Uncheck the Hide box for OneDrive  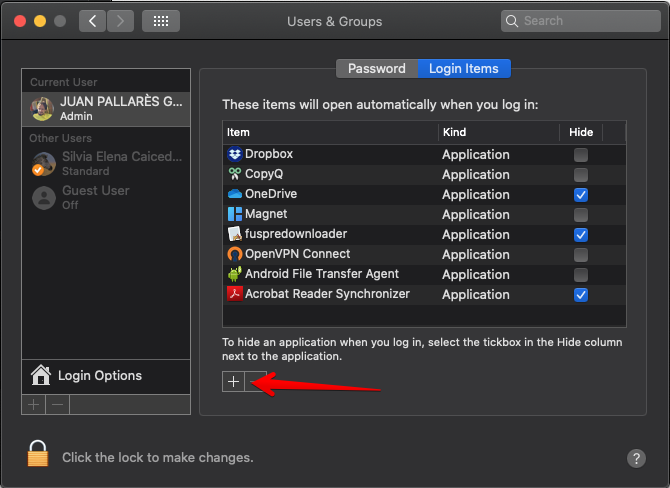tap(581, 195)
